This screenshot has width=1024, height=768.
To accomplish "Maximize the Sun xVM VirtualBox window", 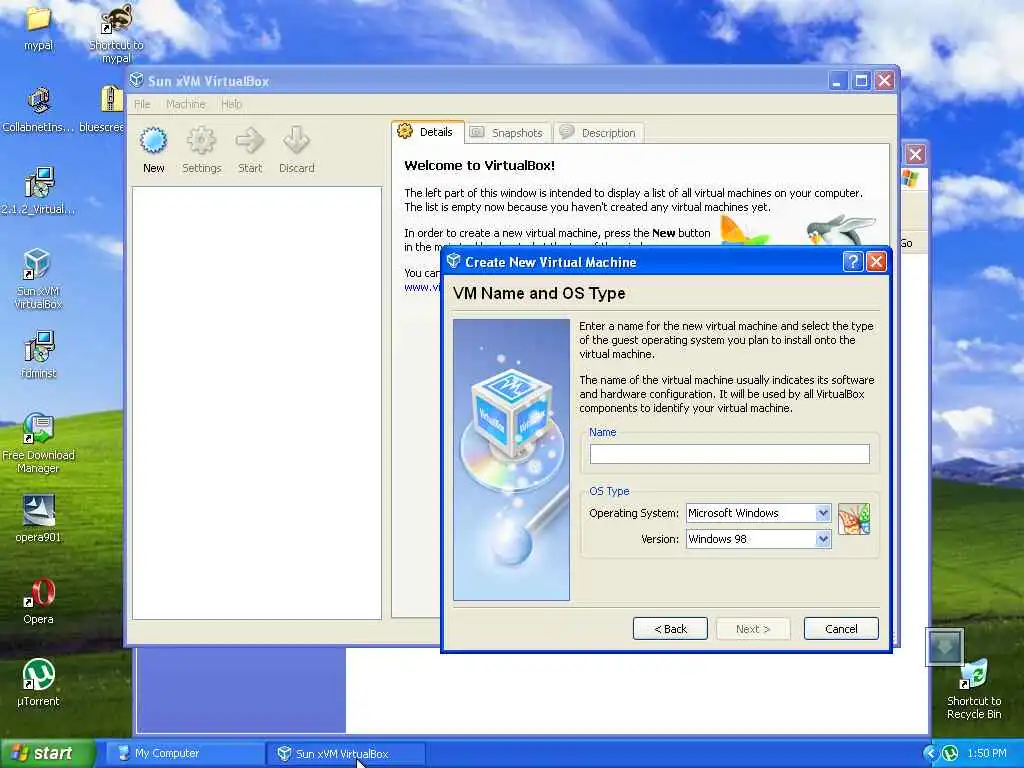I will (861, 81).
